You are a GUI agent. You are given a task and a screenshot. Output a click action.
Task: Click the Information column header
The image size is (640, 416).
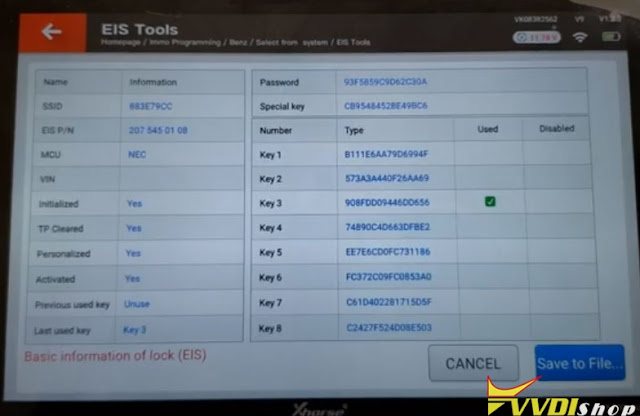tap(153, 82)
